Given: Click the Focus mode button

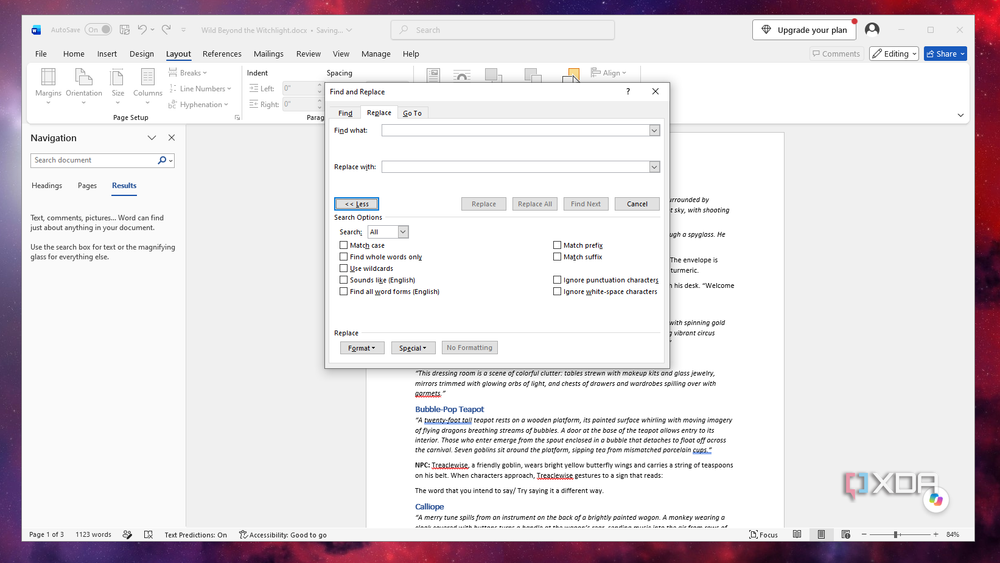Looking at the screenshot, I should [763, 534].
